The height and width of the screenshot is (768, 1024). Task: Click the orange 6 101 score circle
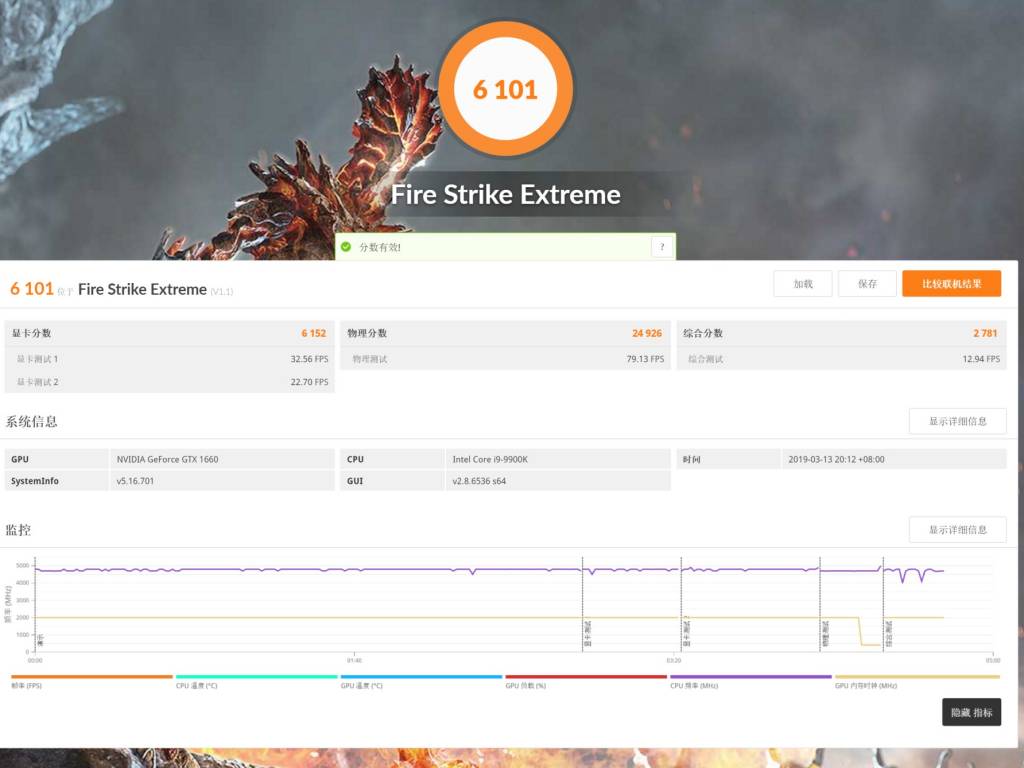click(x=505, y=89)
